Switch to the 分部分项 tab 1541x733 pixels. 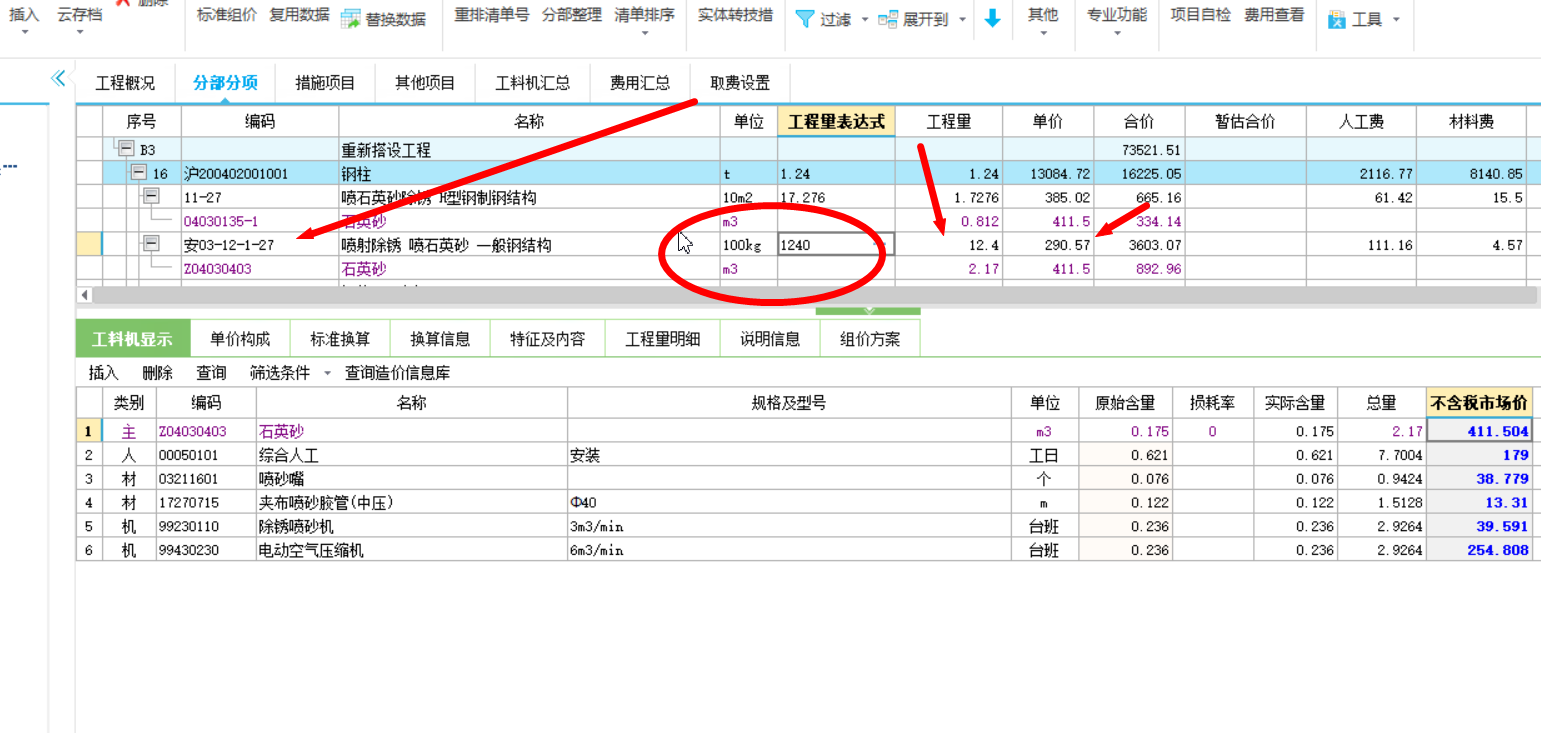[x=225, y=83]
